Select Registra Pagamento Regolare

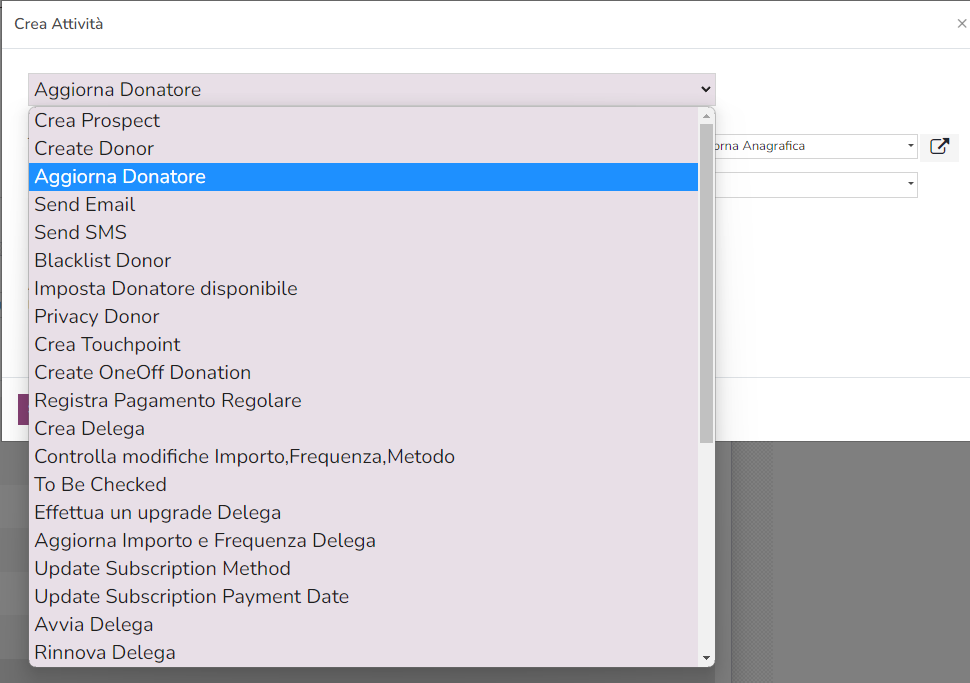168,401
